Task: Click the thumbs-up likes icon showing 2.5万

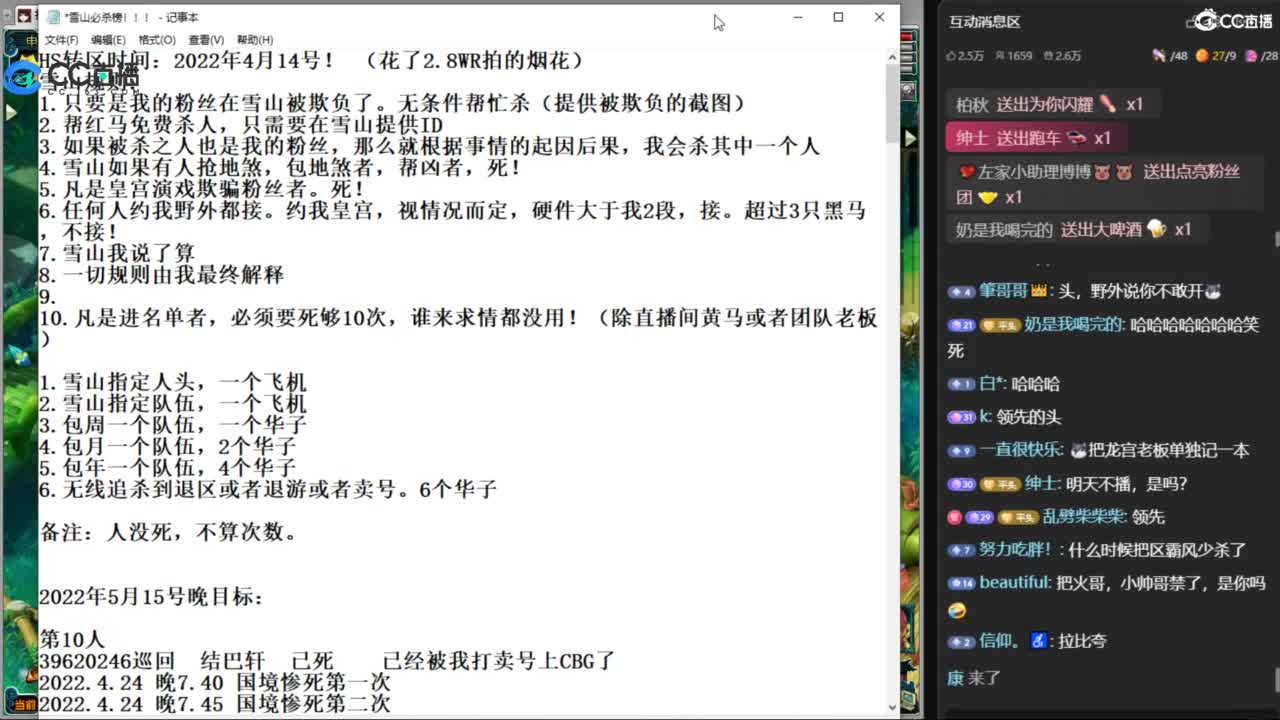Action: [x=952, y=56]
